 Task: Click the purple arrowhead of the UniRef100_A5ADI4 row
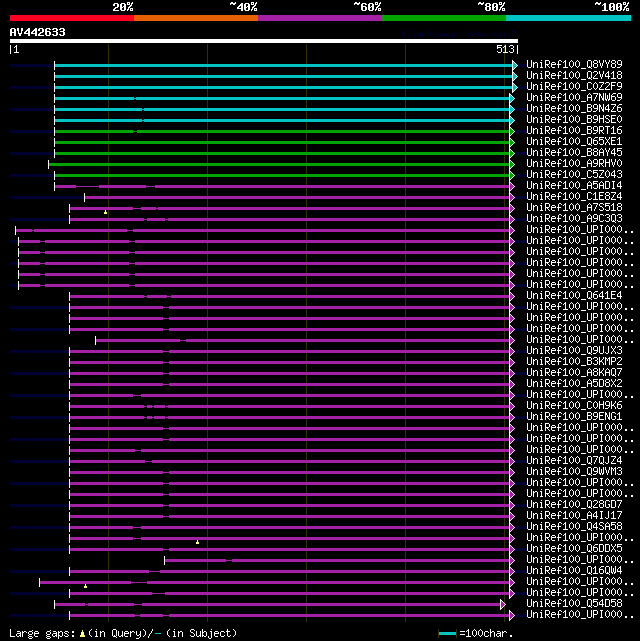tap(512, 186)
